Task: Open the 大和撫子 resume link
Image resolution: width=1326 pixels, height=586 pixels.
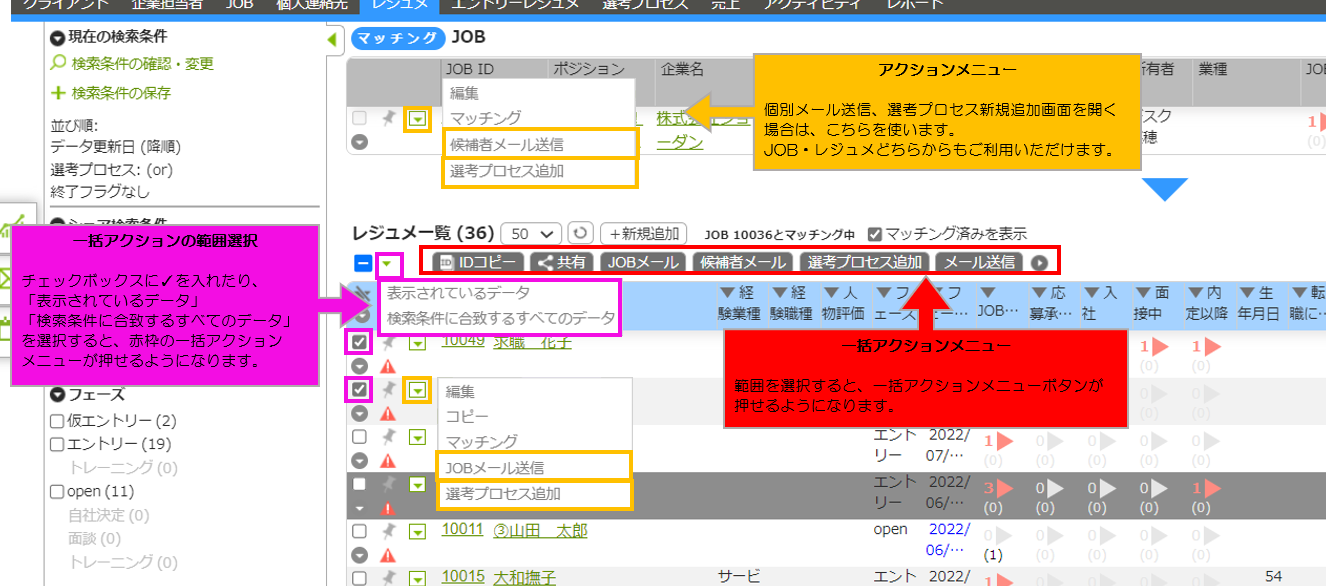Action: (x=524, y=577)
